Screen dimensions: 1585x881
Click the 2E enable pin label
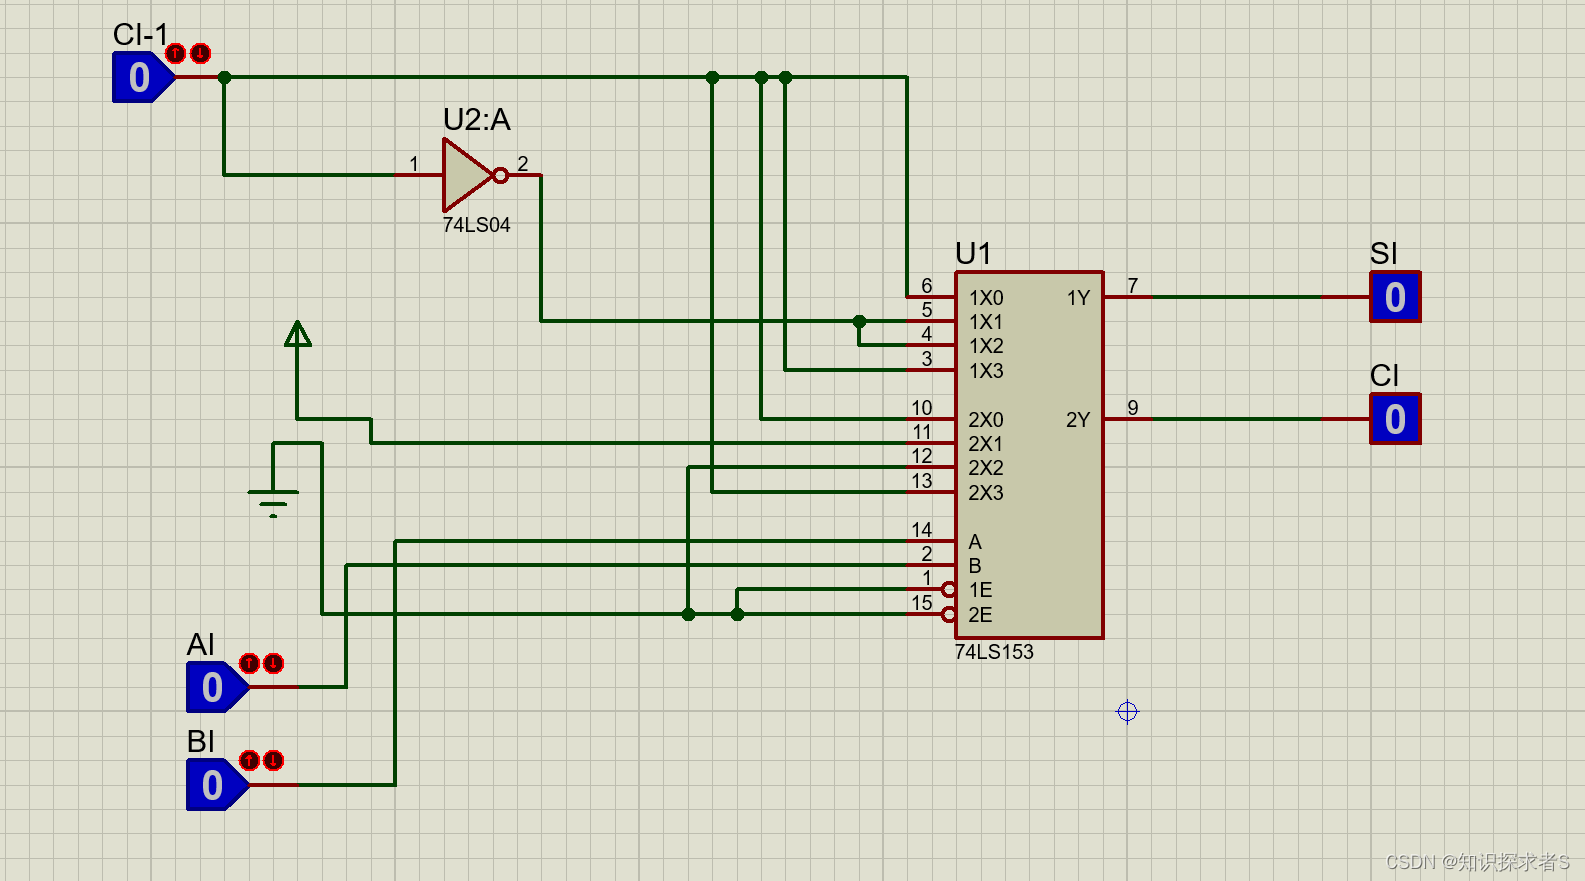980,615
